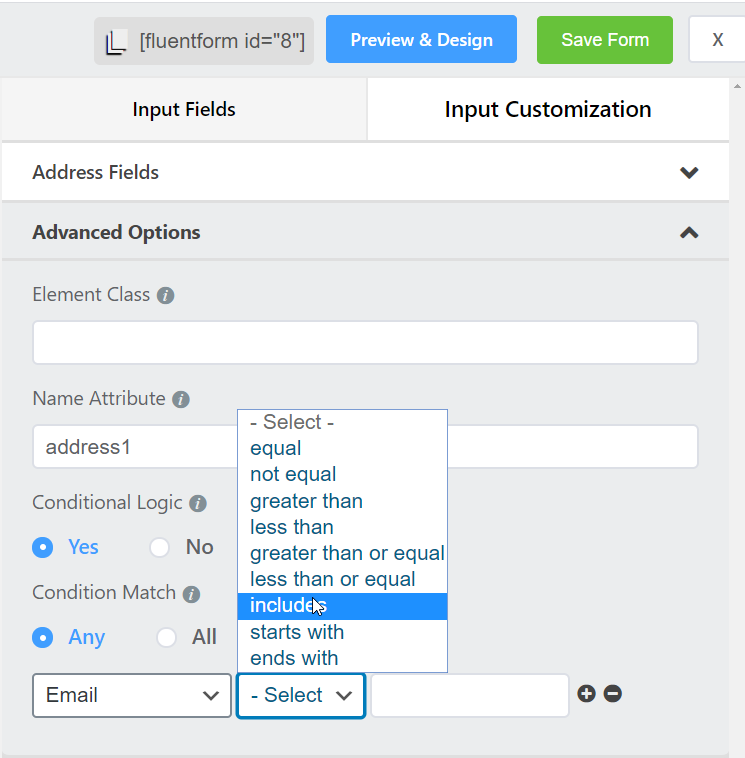Click the Element Class info icon
The height and width of the screenshot is (758, 745).
coord(166,296)
